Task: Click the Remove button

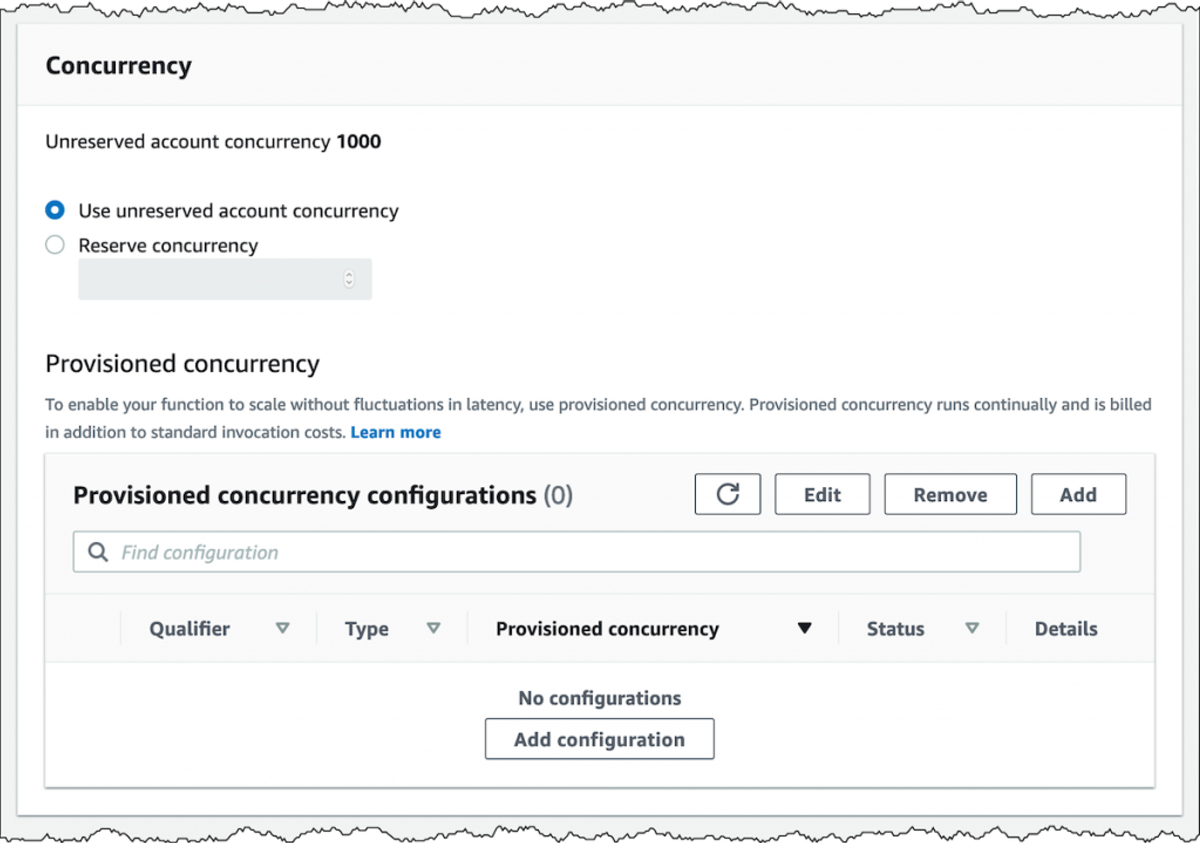Action: [950, 494]
